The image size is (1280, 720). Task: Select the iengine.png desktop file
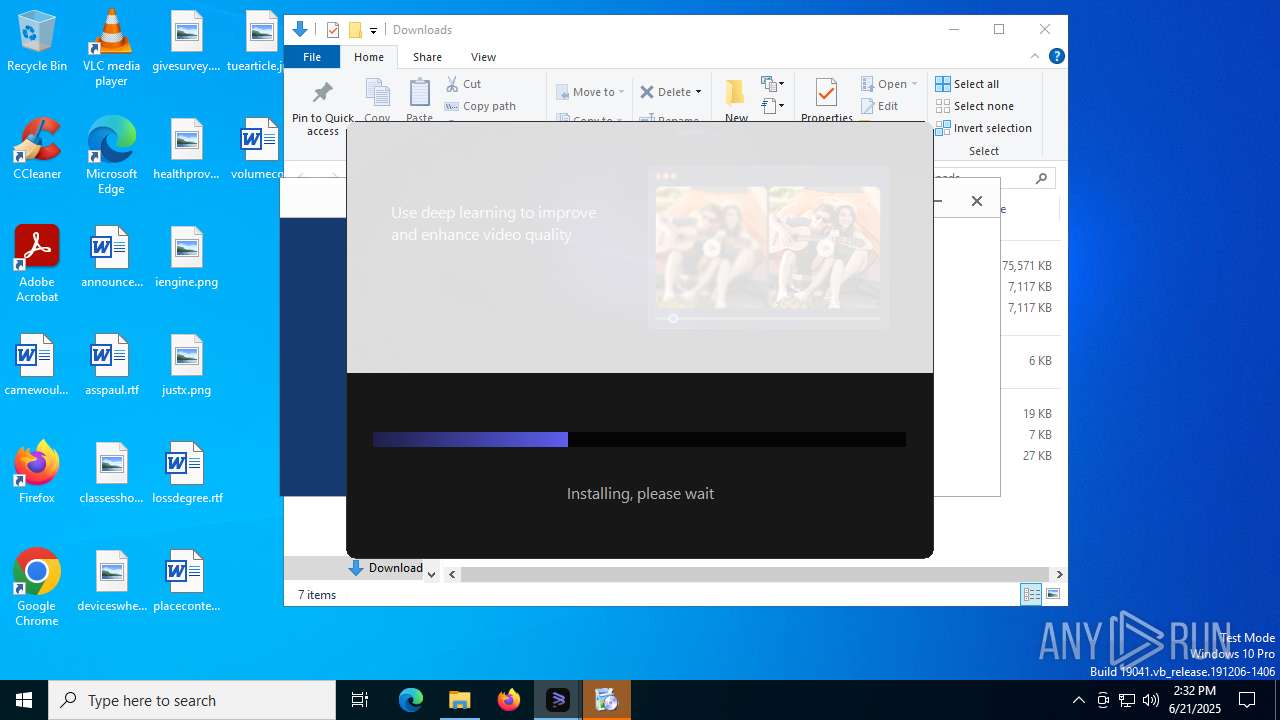187,257
